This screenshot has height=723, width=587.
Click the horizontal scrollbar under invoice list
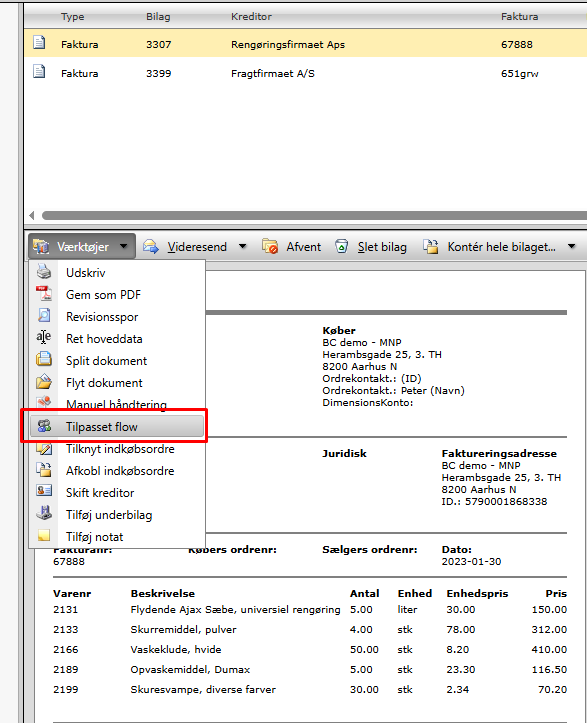click(314, 215)
